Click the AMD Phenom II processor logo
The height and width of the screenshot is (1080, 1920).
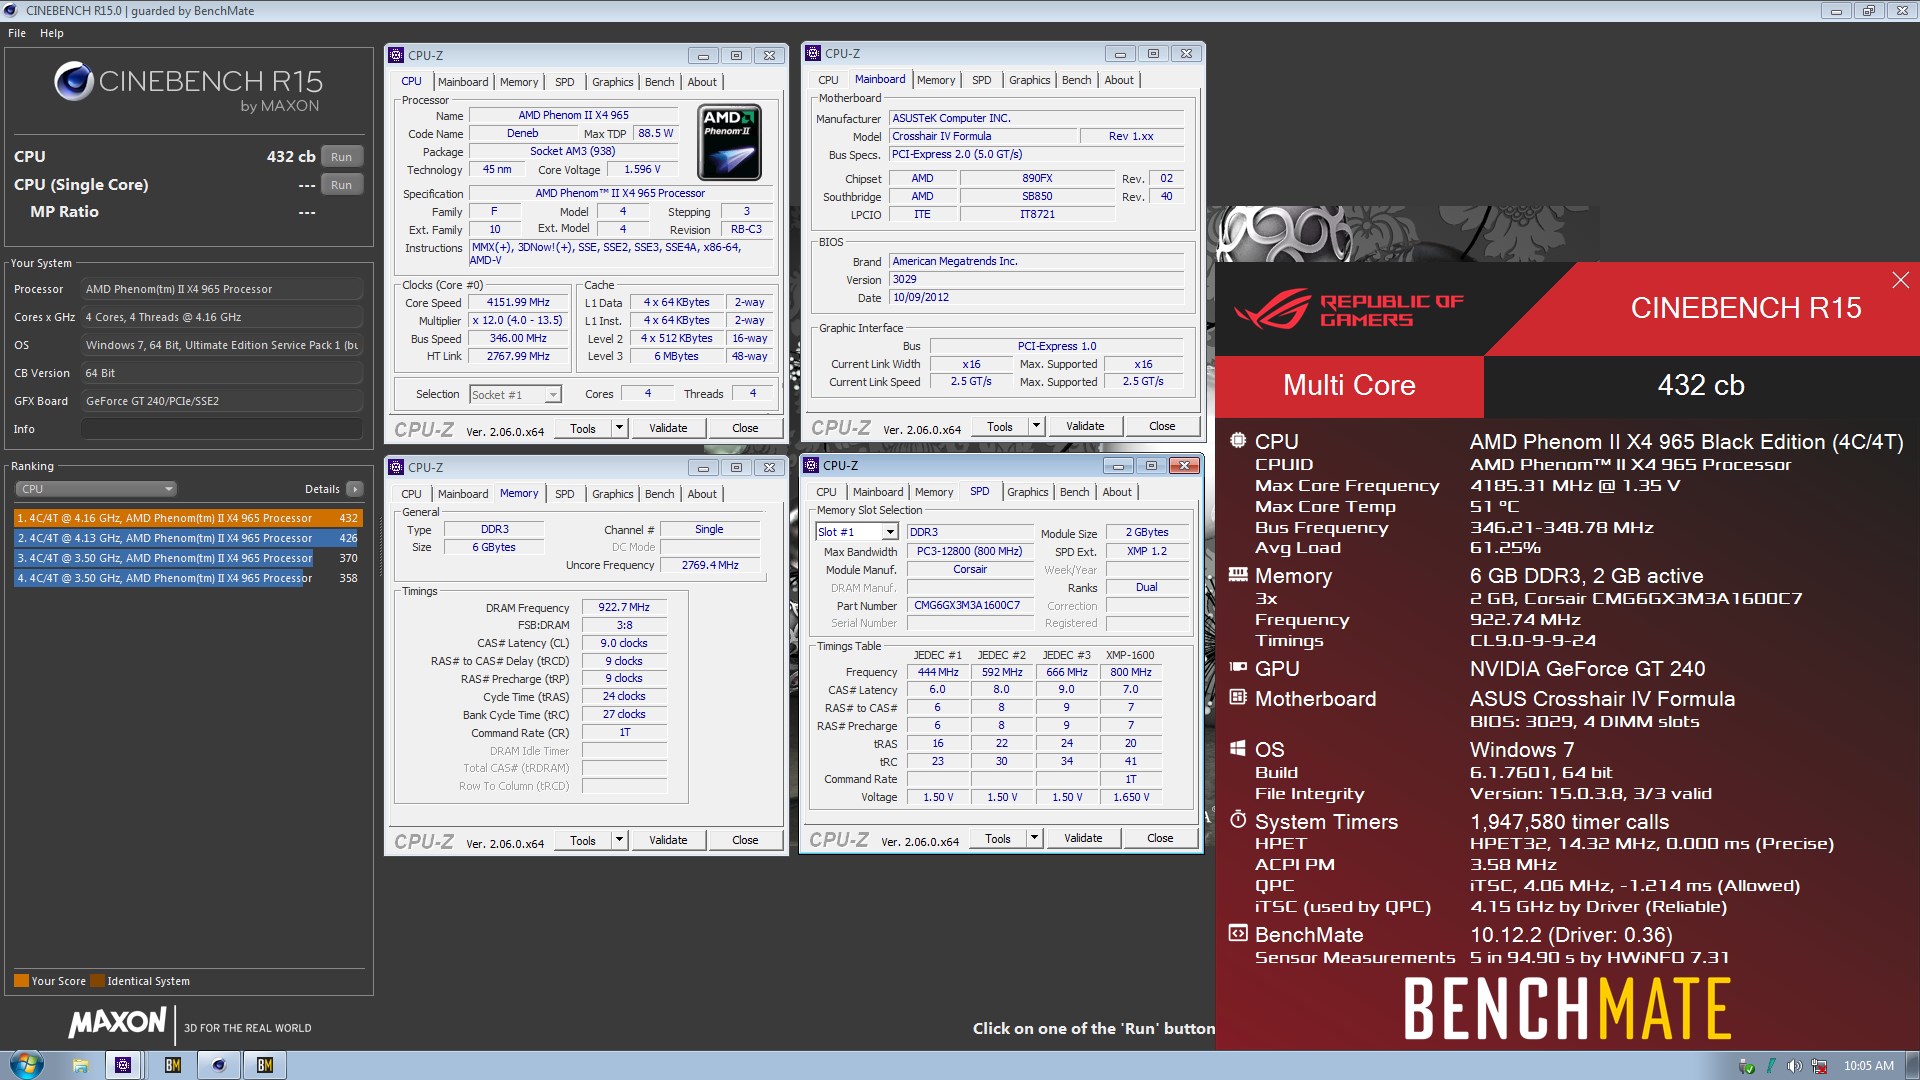(729, 142)
